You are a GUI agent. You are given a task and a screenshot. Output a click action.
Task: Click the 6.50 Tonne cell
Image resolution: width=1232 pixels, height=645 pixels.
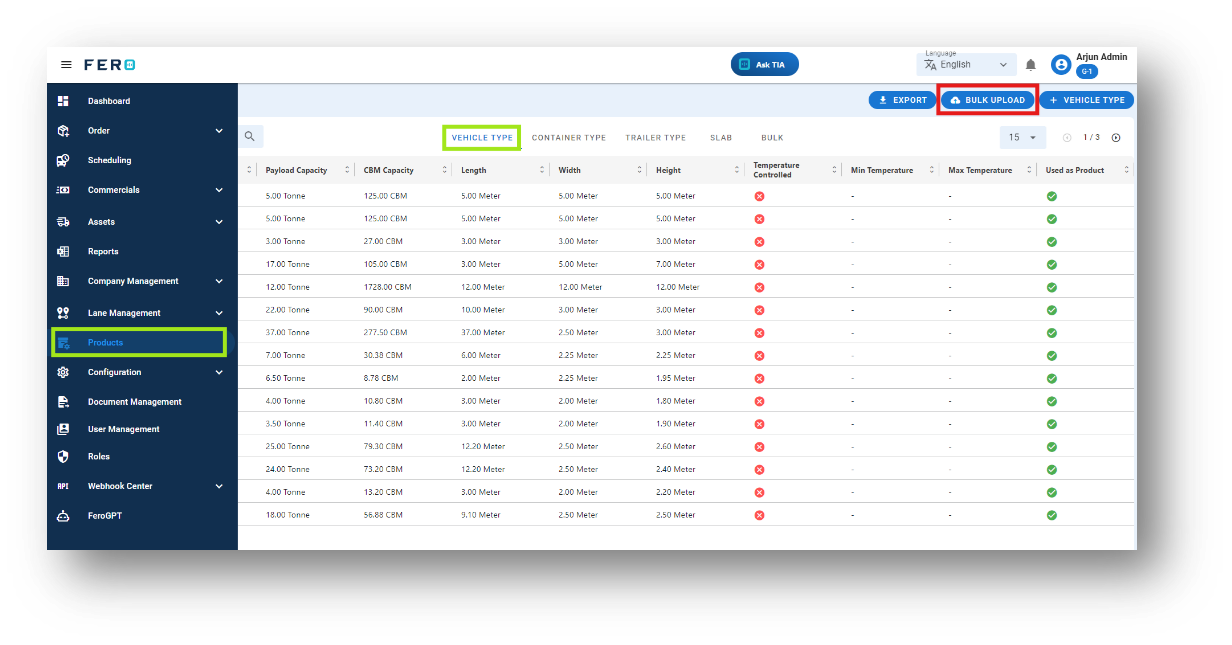point(286,378)
